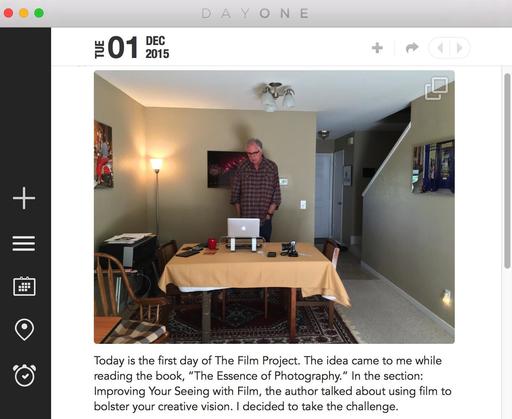Click the TUE weekday label
Image resolution: width=512 pixels, height=419 pixels.
point(100,49)
